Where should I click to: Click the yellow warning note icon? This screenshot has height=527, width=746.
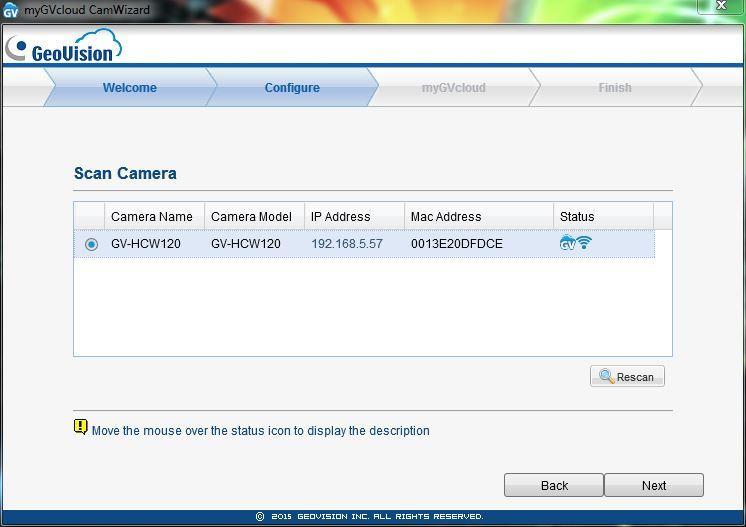tap(80, 427)
